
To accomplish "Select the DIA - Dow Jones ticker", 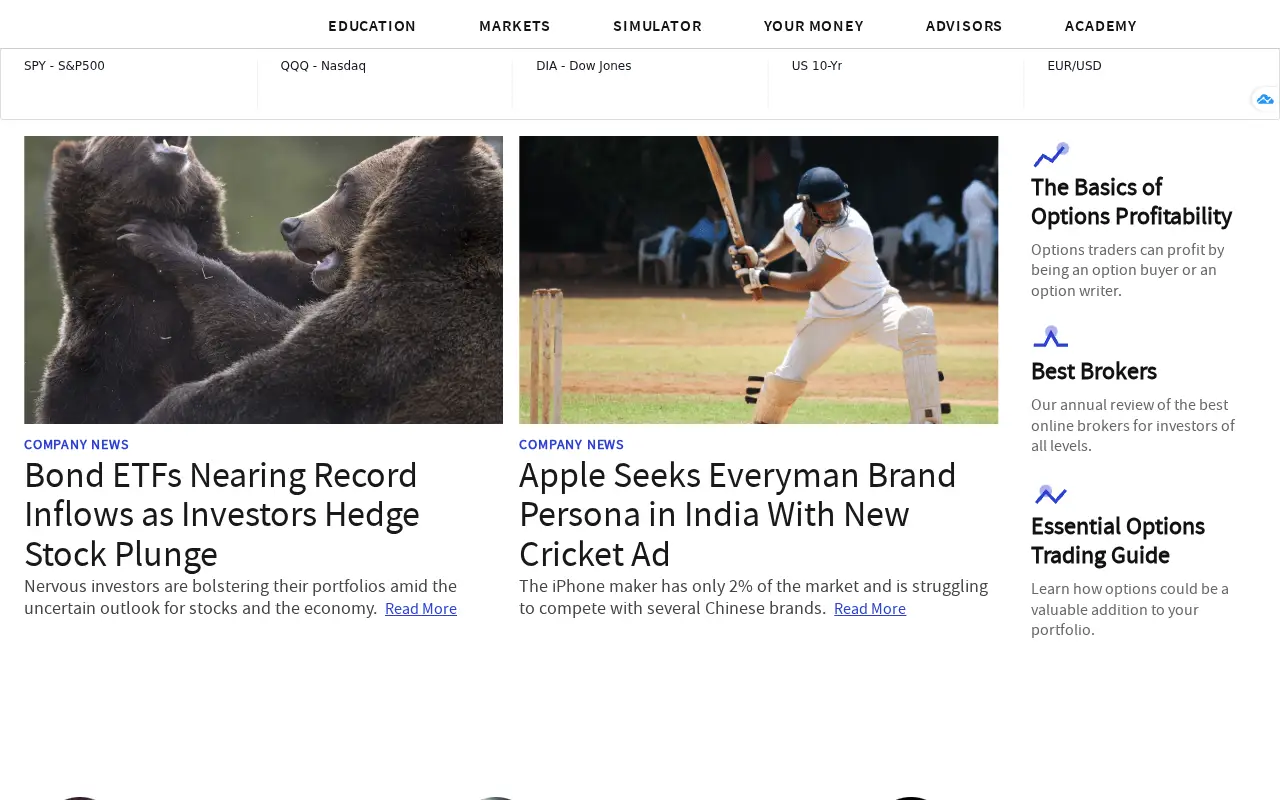I will pos(584,66).
